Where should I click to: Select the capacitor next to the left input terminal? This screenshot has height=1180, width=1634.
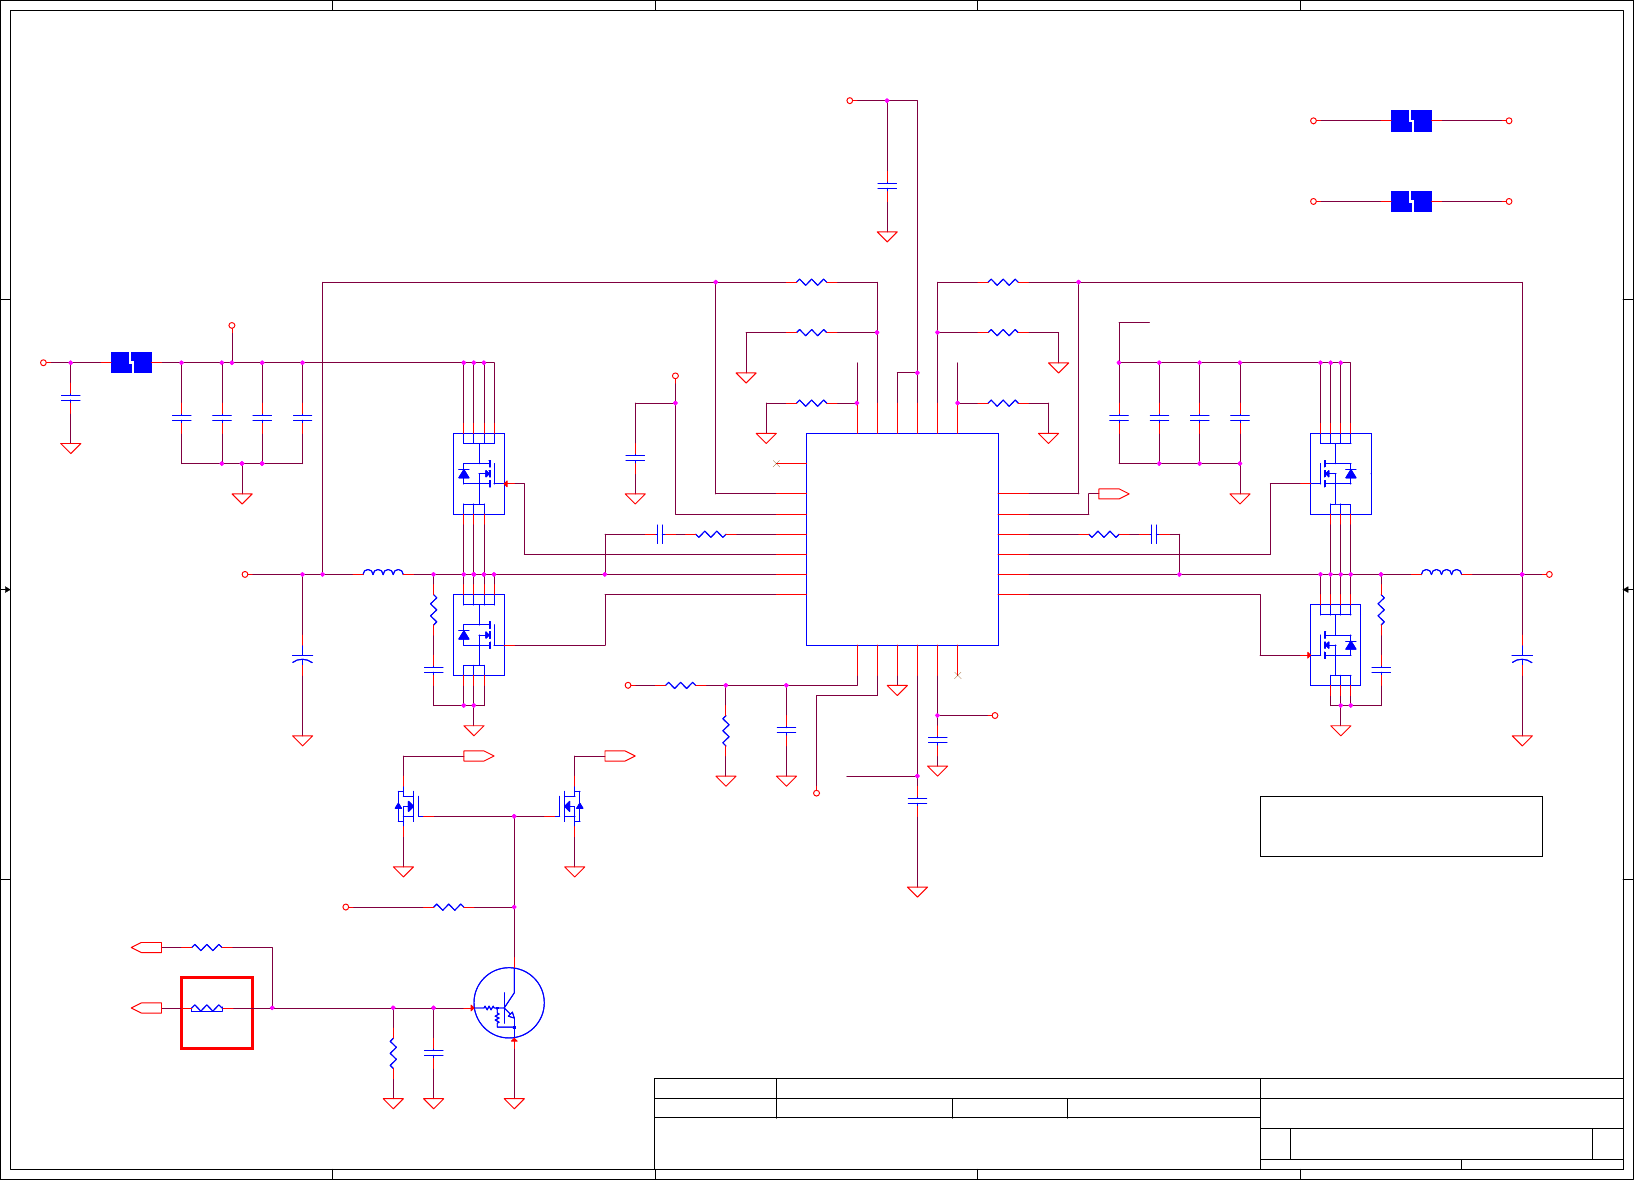(70, 398)
